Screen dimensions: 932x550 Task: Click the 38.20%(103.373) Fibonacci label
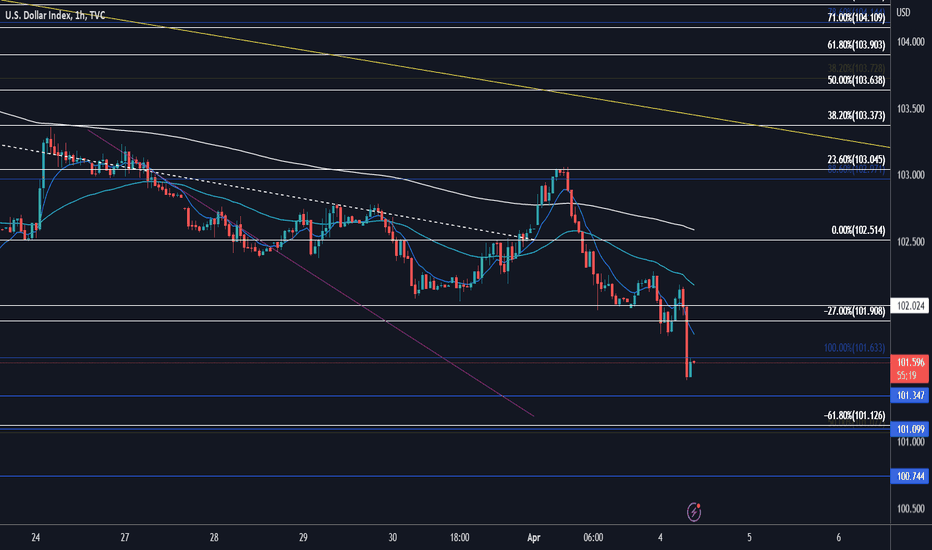pyautogui.click(x=856, y=115)
